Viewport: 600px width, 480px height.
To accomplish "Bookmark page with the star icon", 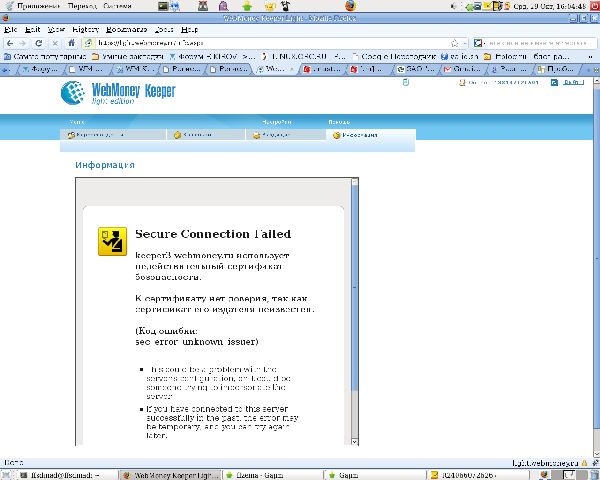I will click(455, 45).
